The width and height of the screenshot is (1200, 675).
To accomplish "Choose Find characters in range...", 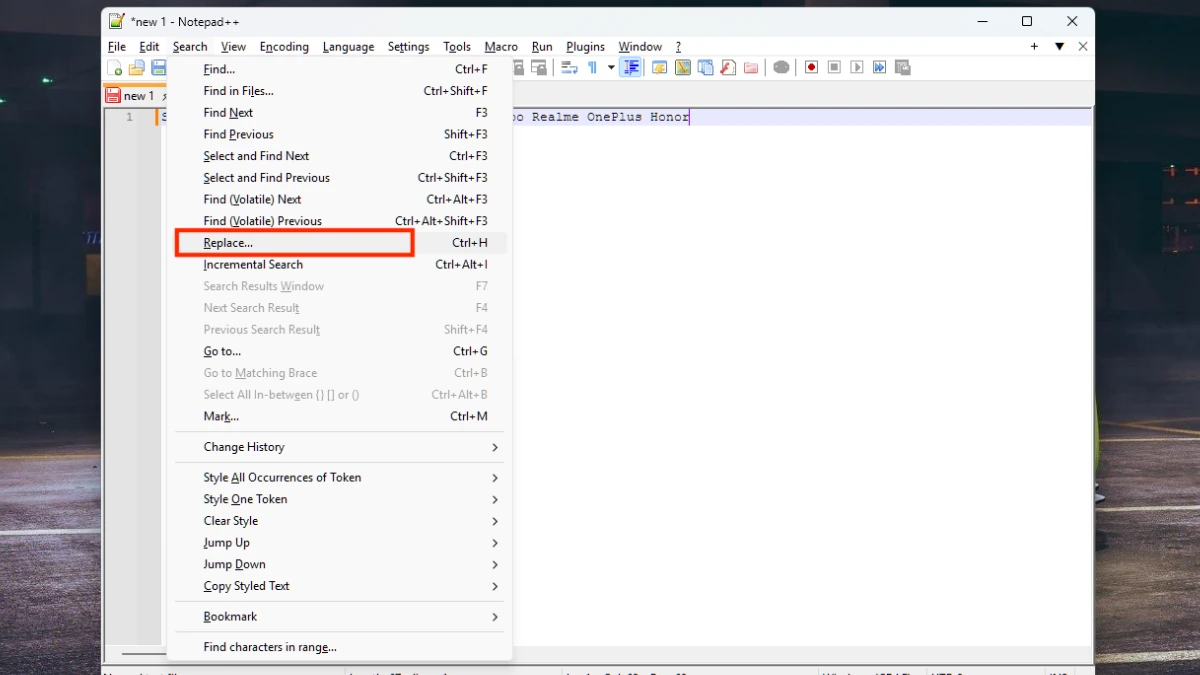I will click(340, 647).
